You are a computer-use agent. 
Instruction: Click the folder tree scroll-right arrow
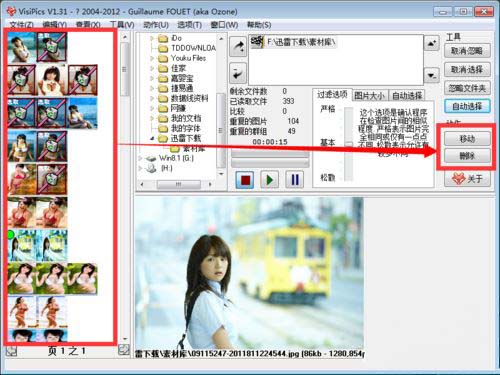(210, 184)
